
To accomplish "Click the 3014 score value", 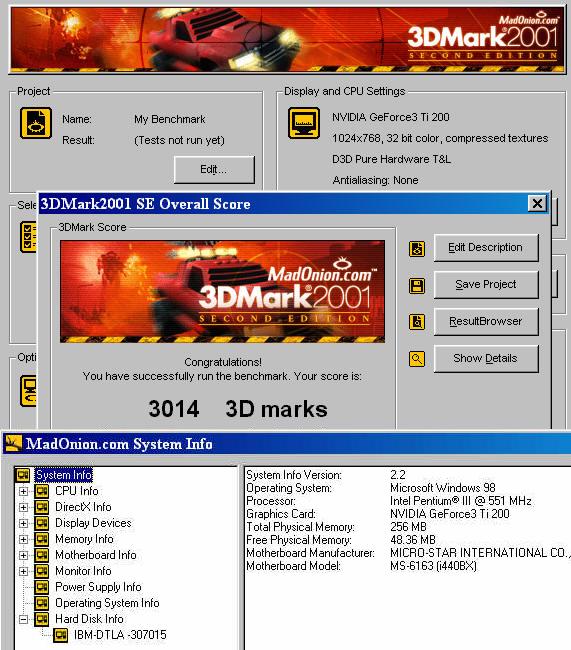I will [x=174, y=409].
